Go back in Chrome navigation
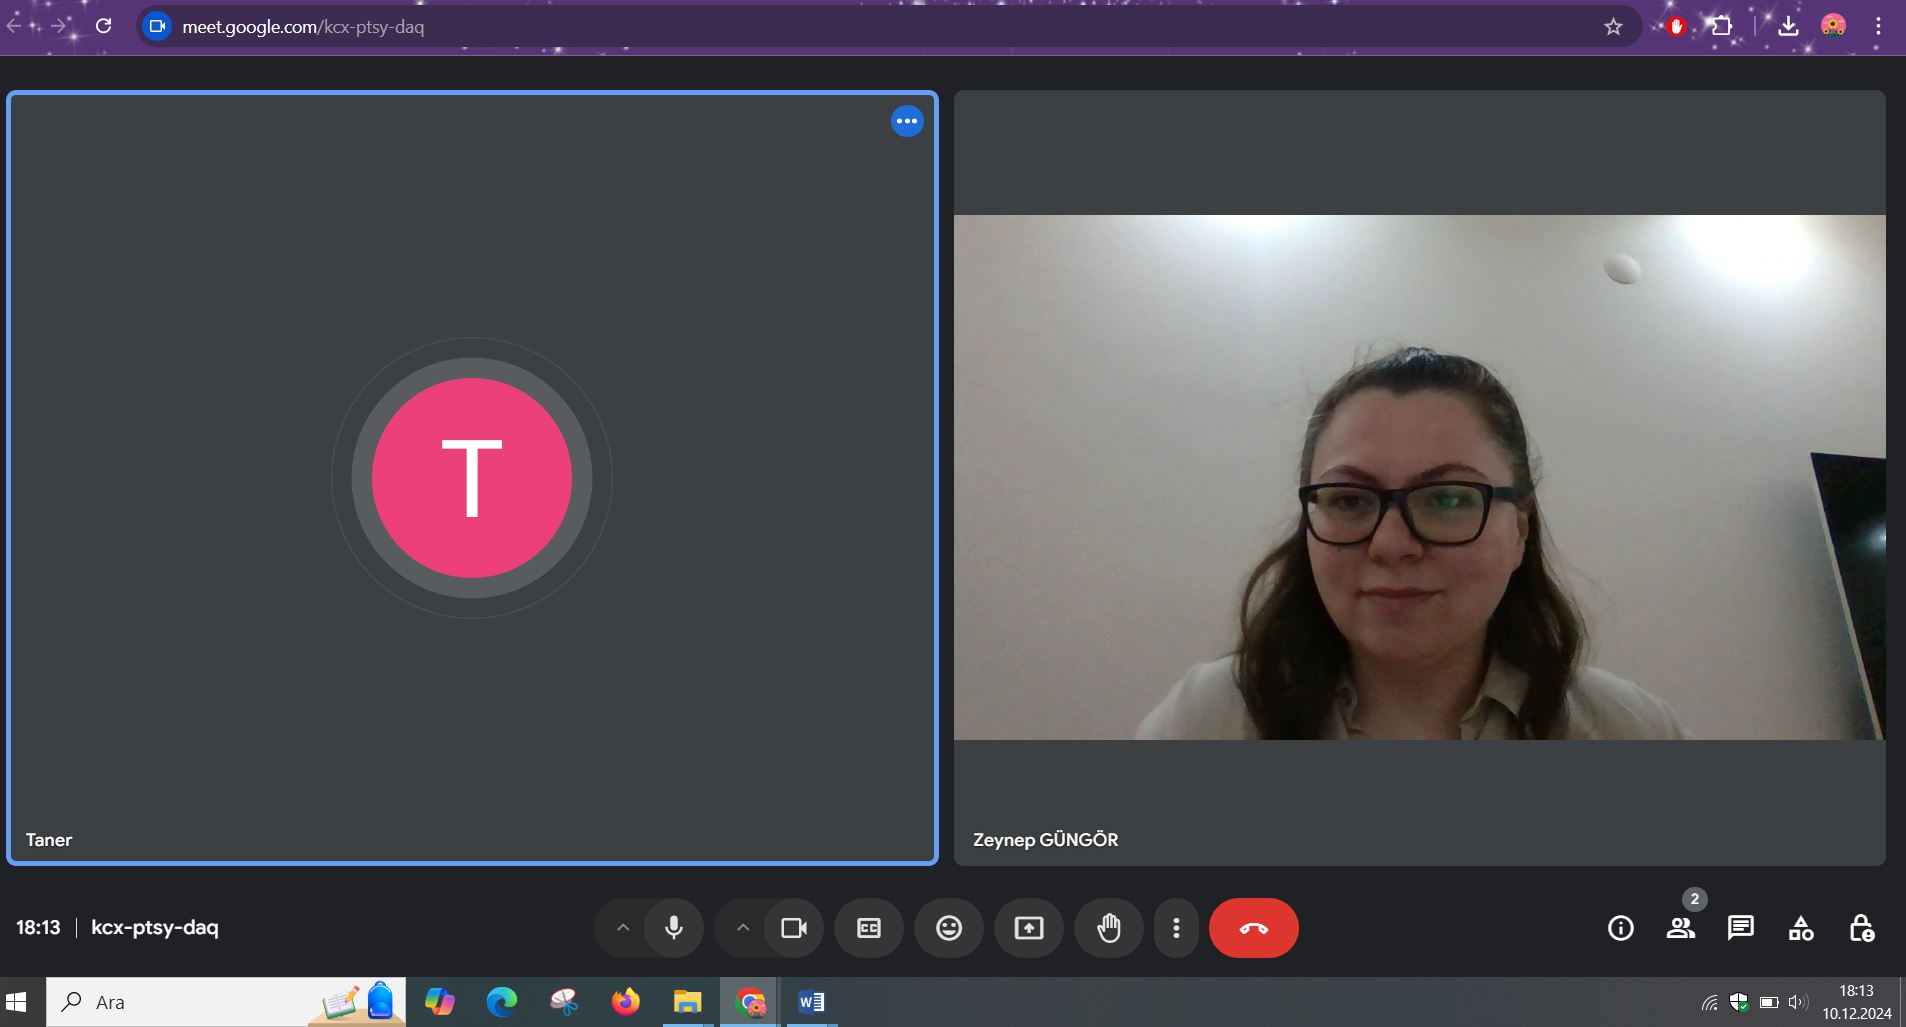The height and width of the screenshot is (1027, 1906). [14, 26]
